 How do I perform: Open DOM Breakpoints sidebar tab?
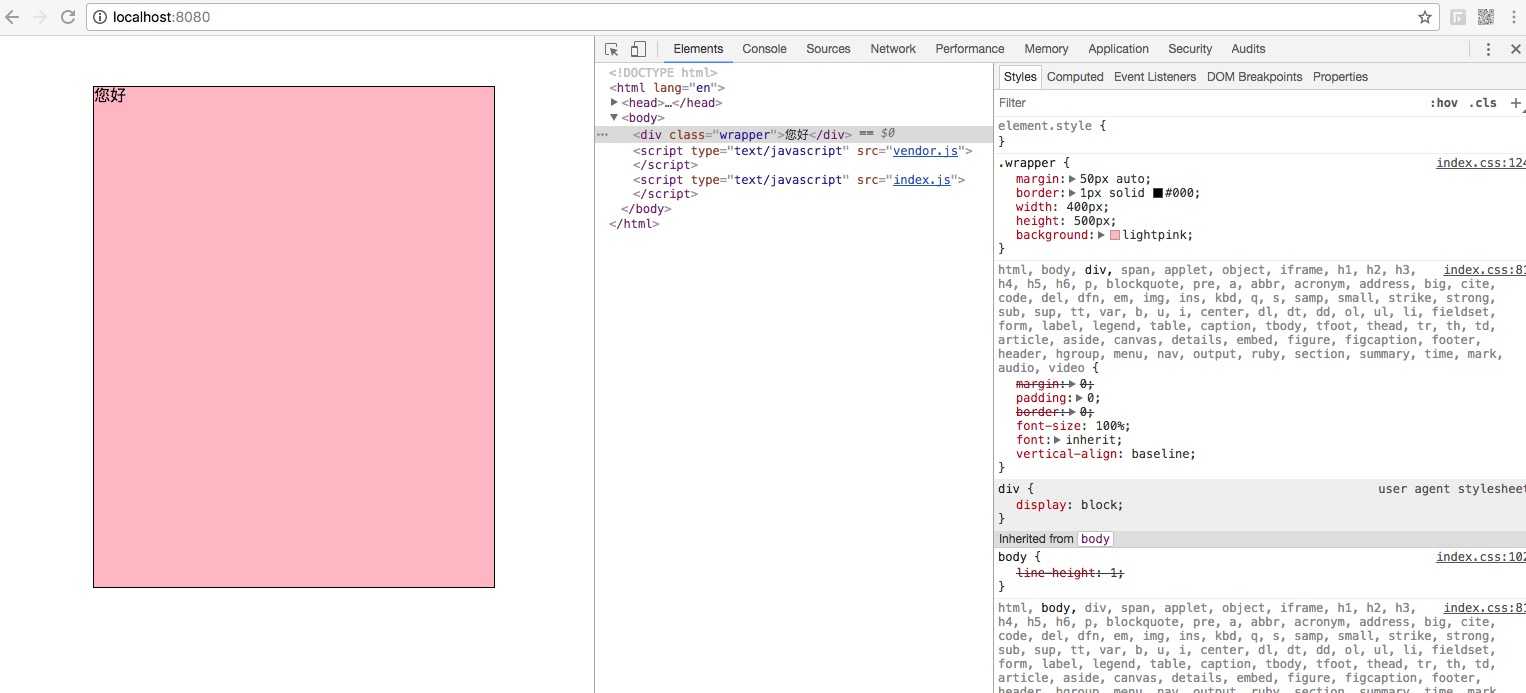1254,77
